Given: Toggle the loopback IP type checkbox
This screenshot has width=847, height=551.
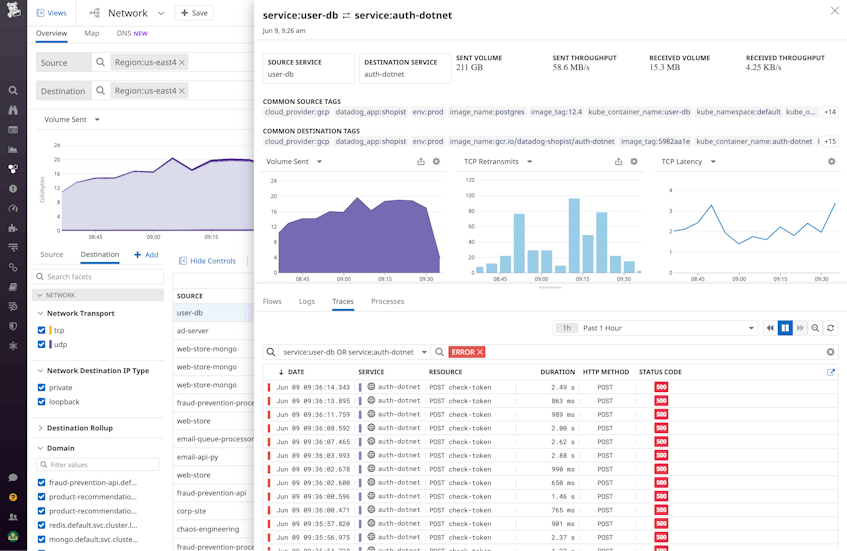Looking at the screenshot, I should (42, 401).
